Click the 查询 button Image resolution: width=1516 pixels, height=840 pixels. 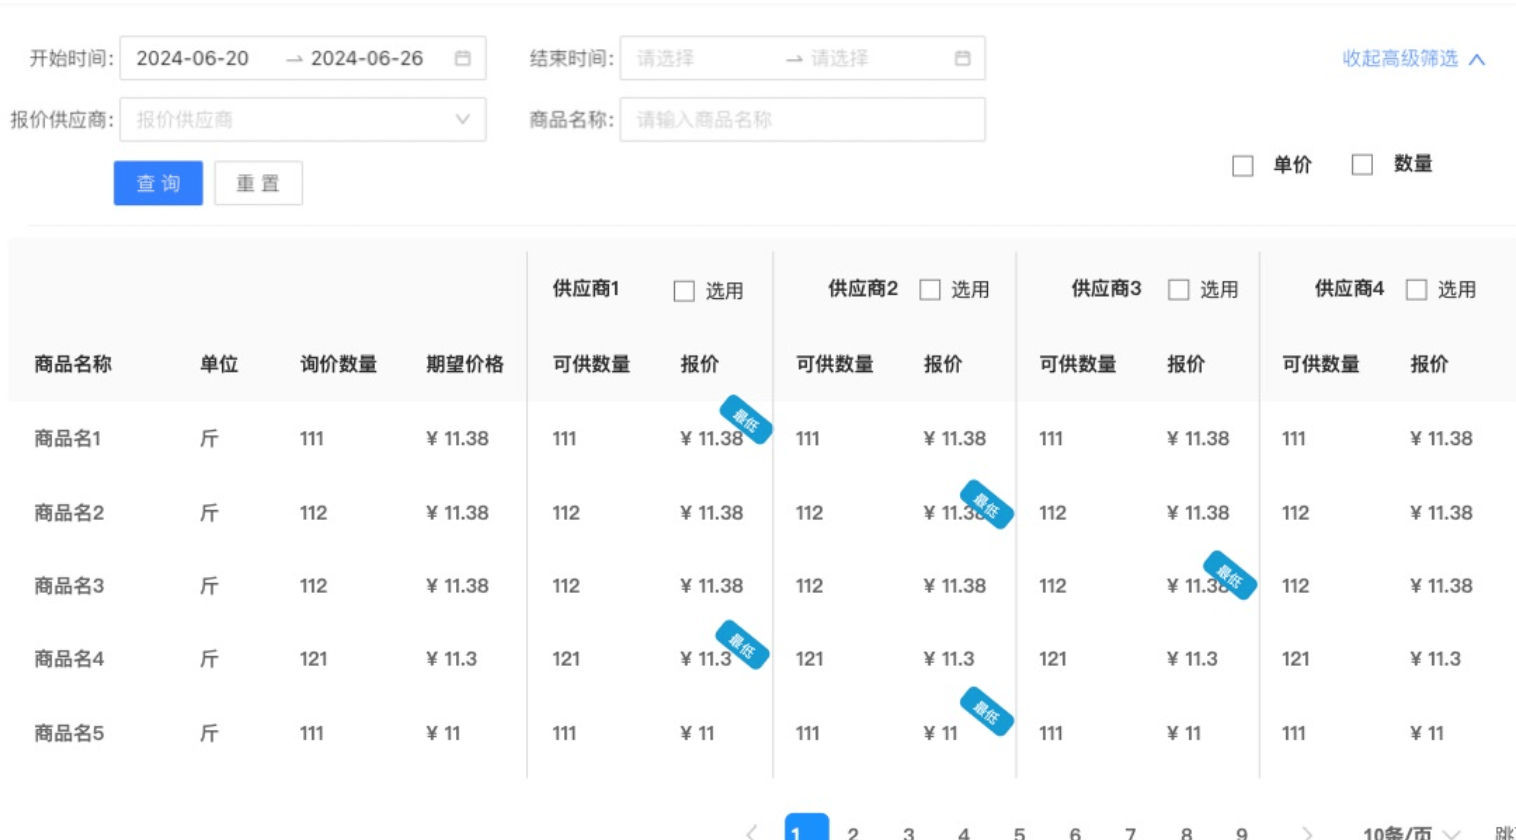[x=158, y=183]
